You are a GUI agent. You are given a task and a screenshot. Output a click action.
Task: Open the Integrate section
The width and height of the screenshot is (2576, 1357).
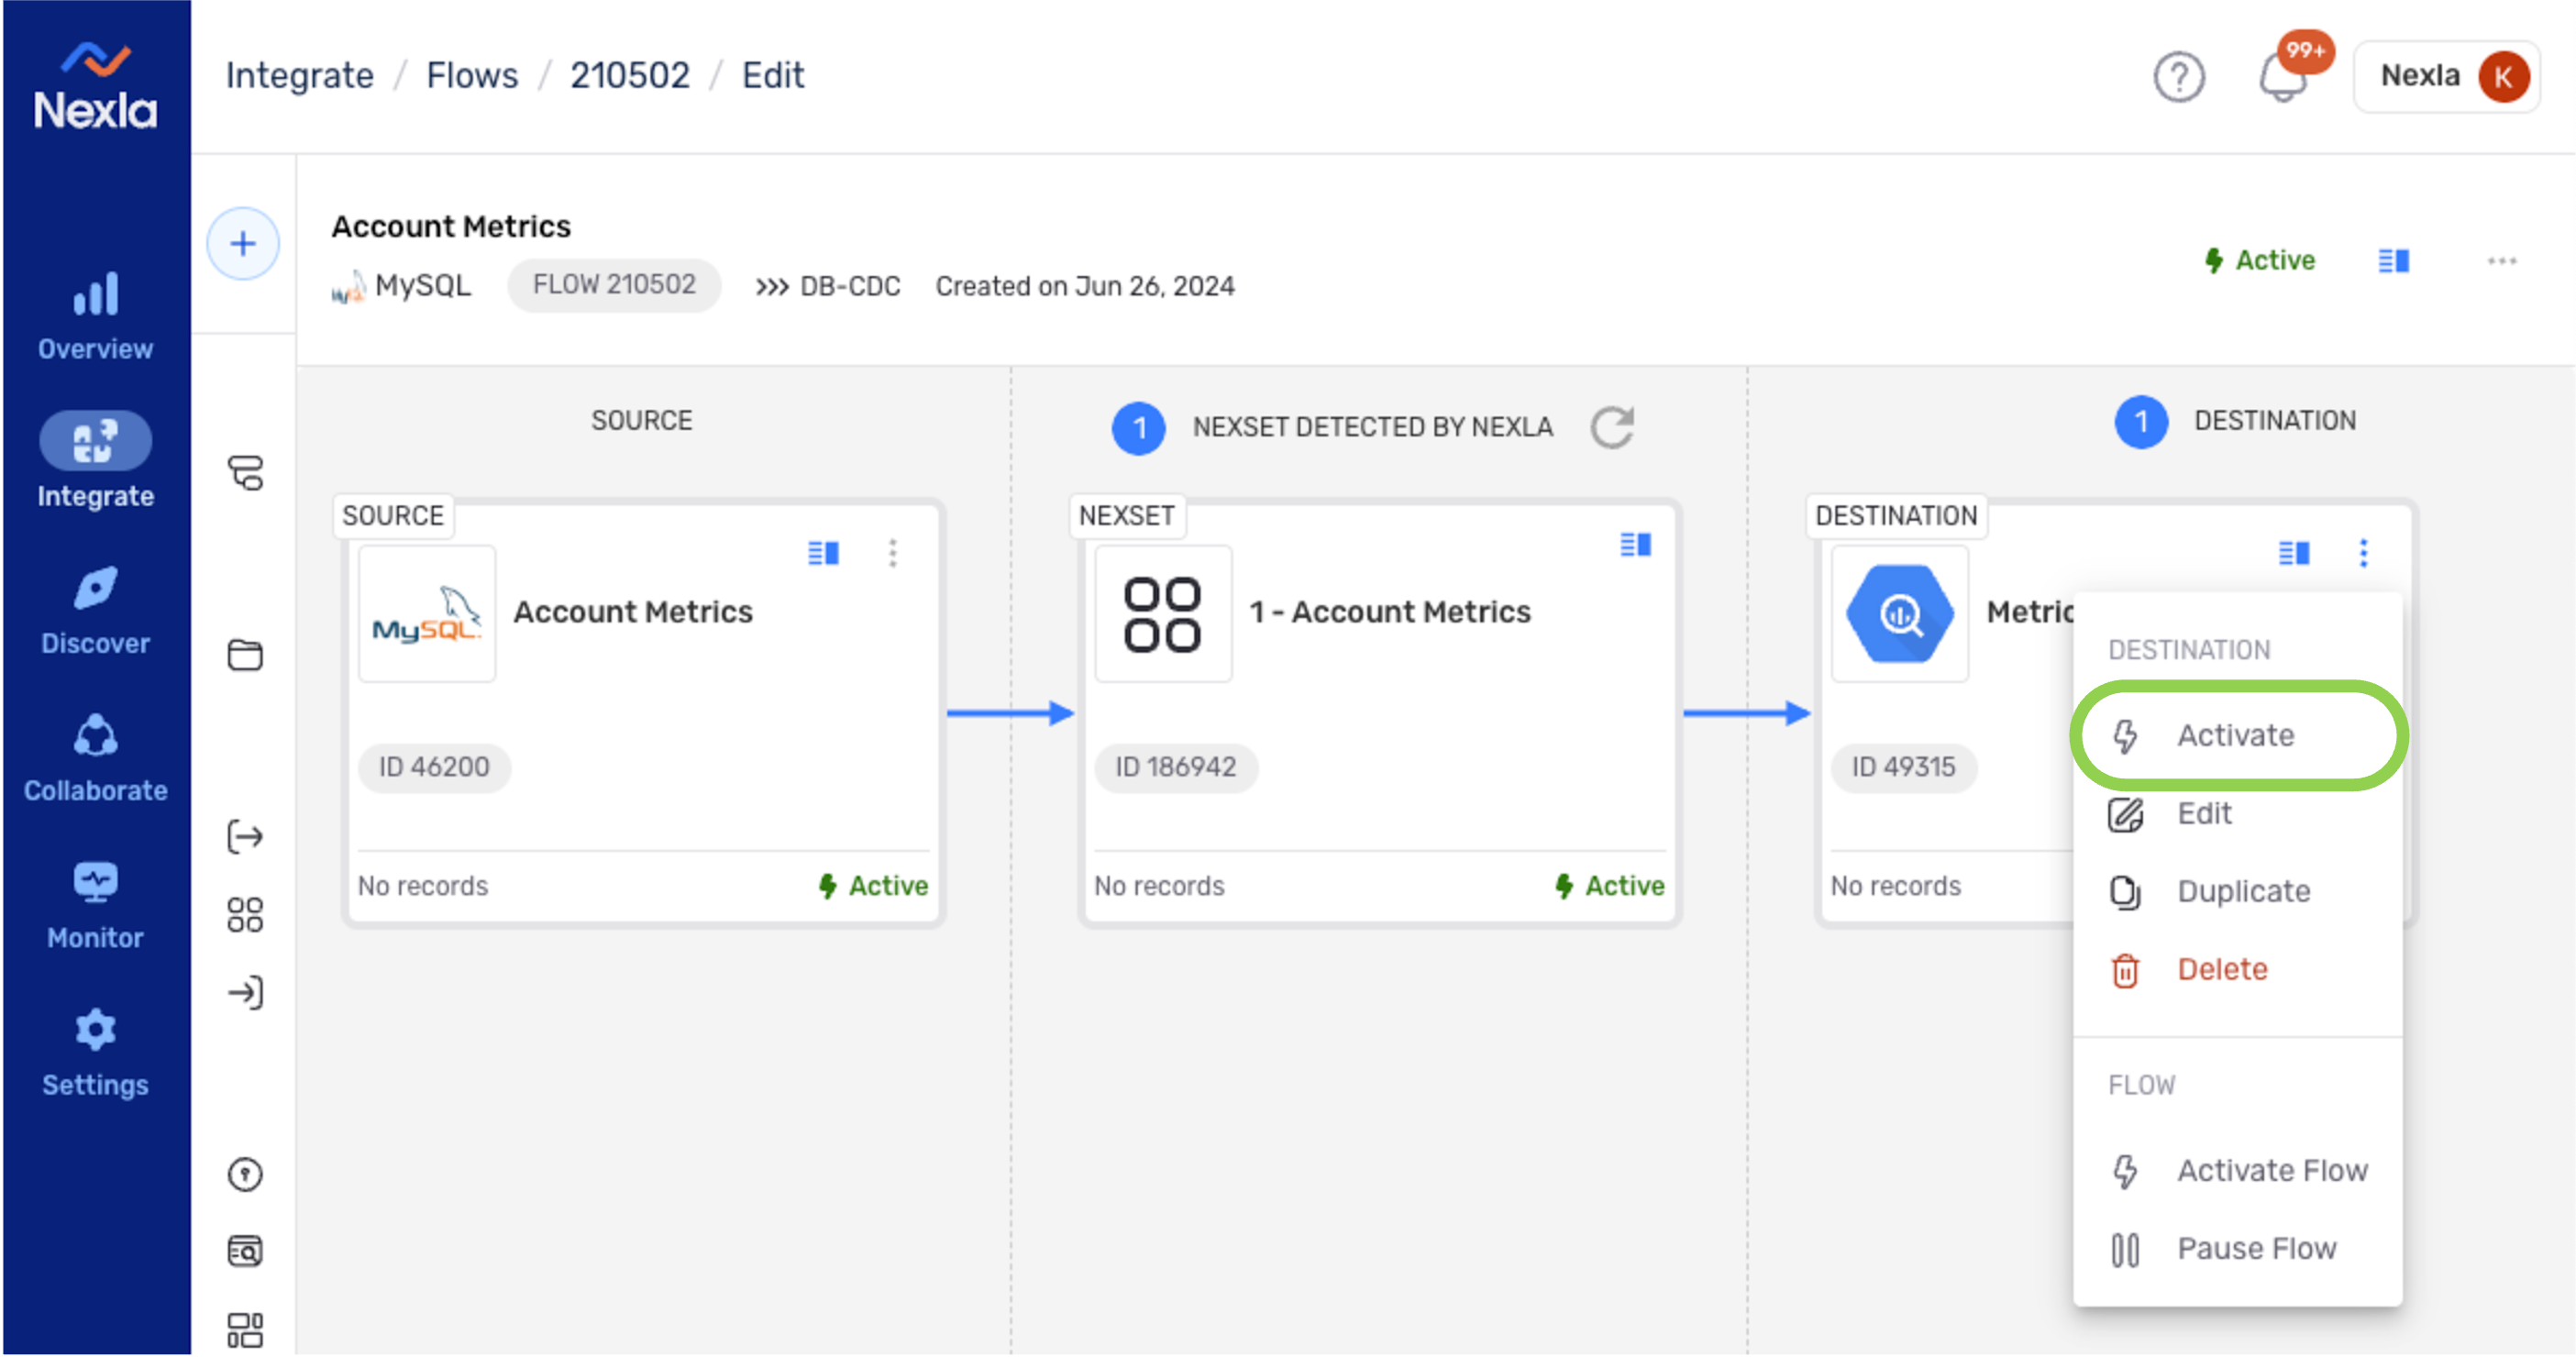click(95, 462)
